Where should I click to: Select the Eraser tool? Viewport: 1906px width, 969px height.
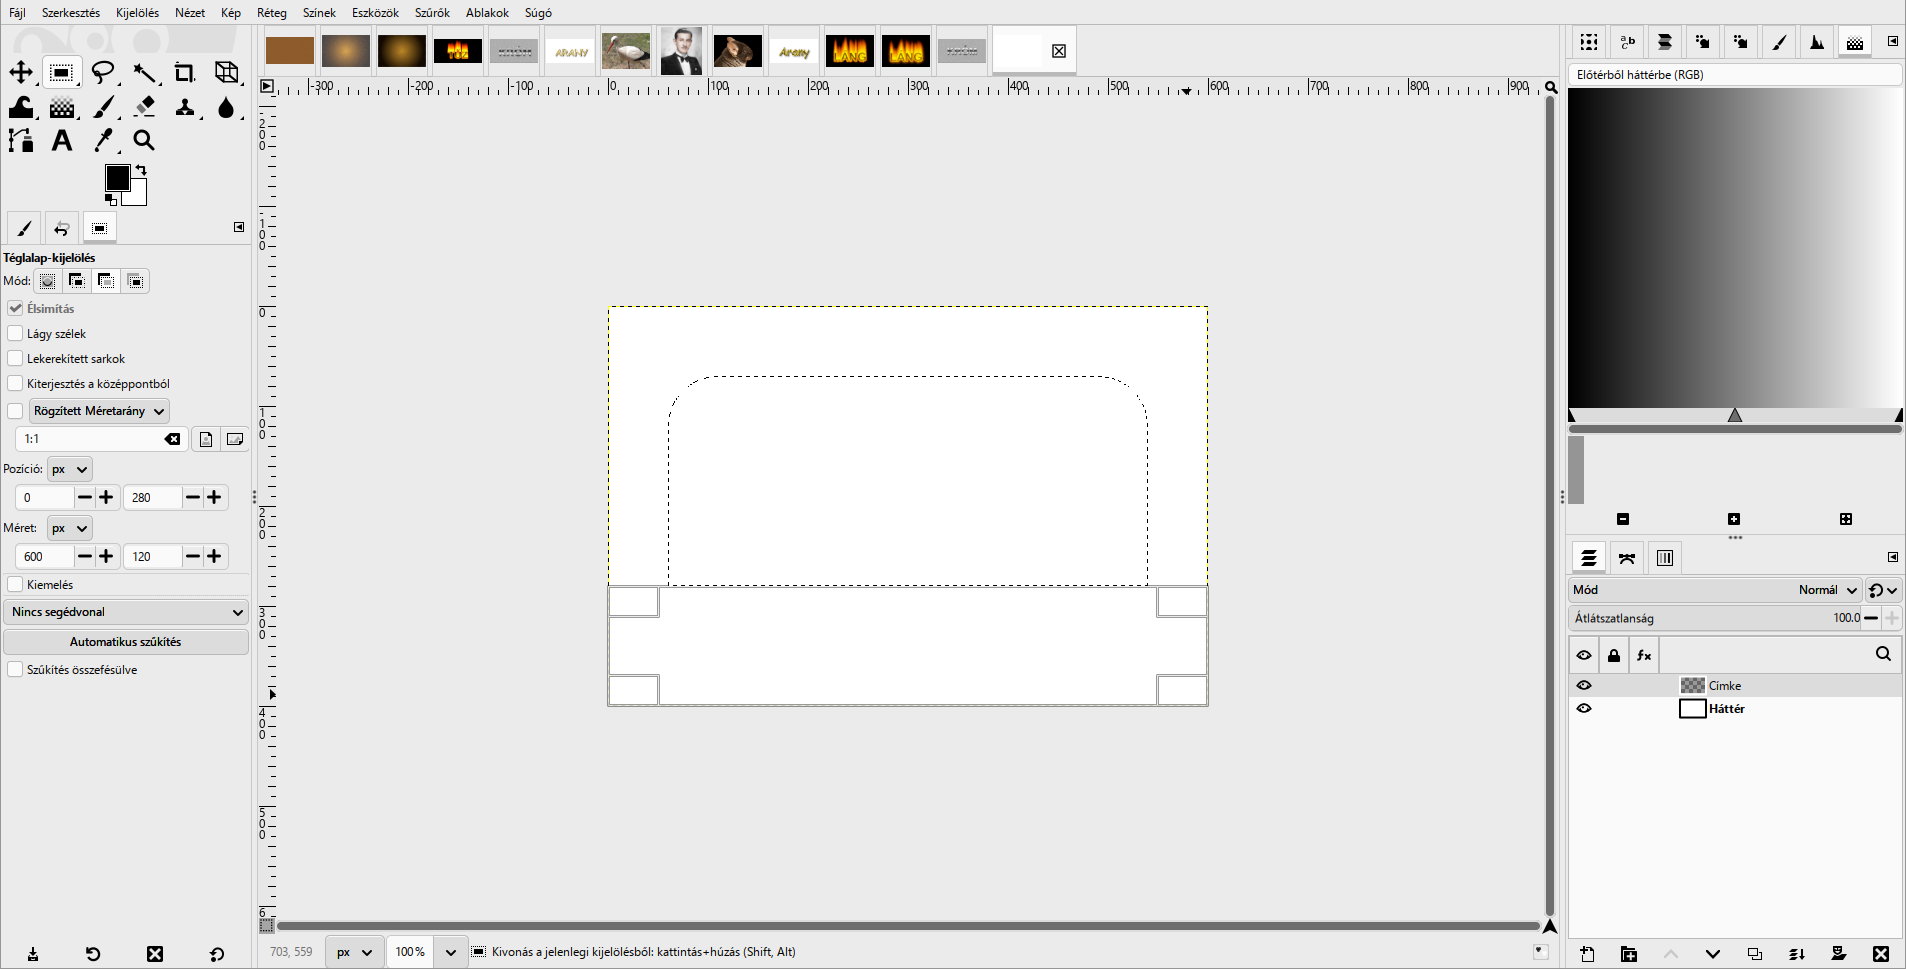pos(145,107)
